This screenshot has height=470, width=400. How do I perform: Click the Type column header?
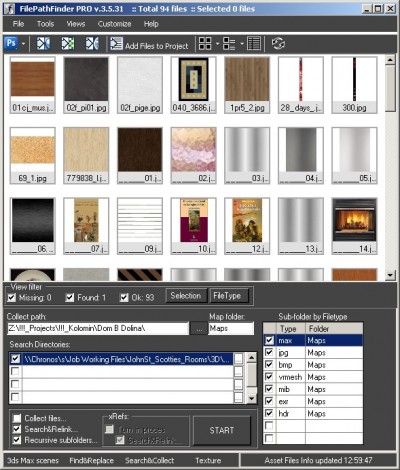tap(291, 329)
